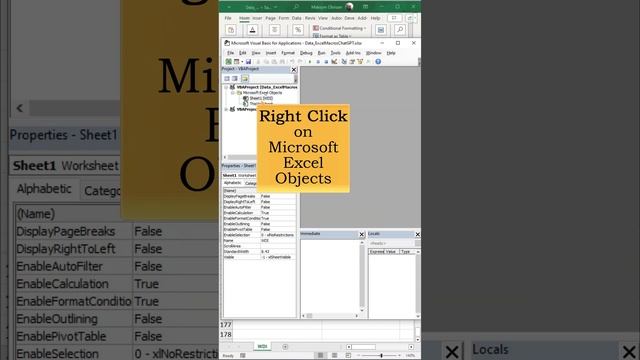Toggle Design Mode in the VBA toolbar
640x360 pixels.
click(334, 62)
